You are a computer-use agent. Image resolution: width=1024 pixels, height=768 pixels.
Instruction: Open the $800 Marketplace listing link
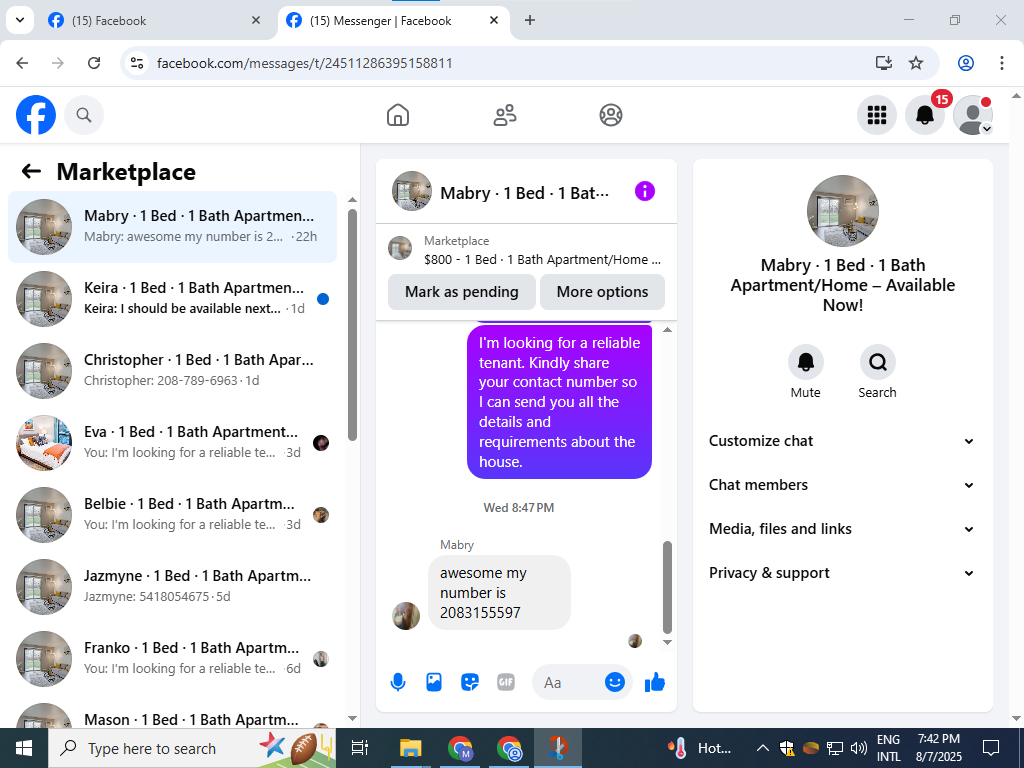click(x=526, y=250)
